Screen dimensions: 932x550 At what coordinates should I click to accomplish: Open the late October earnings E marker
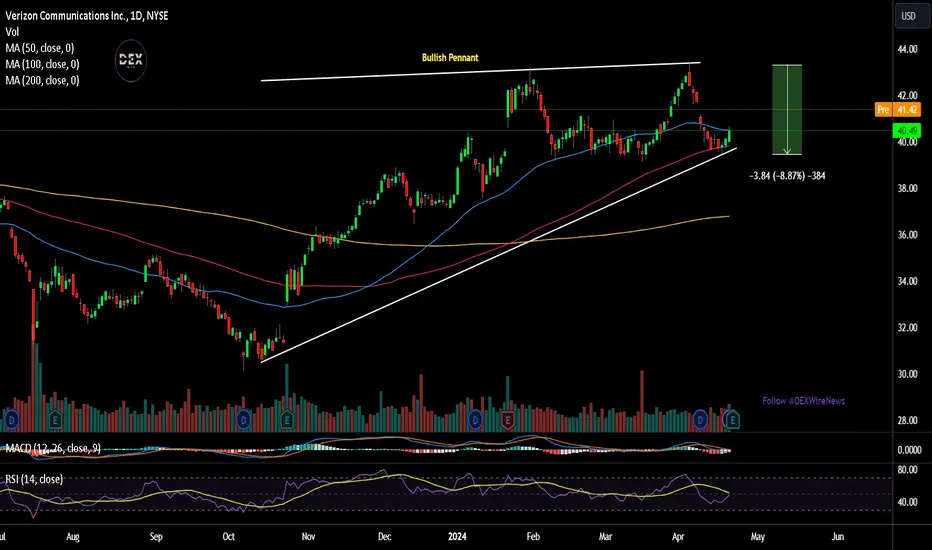[286, 420]
